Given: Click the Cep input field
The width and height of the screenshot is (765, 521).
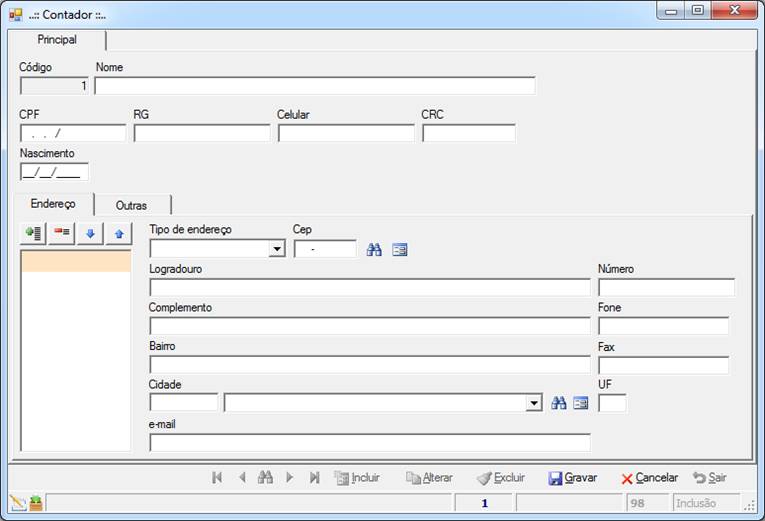Looking at the screenshot, I should click(x=325, y=249).
